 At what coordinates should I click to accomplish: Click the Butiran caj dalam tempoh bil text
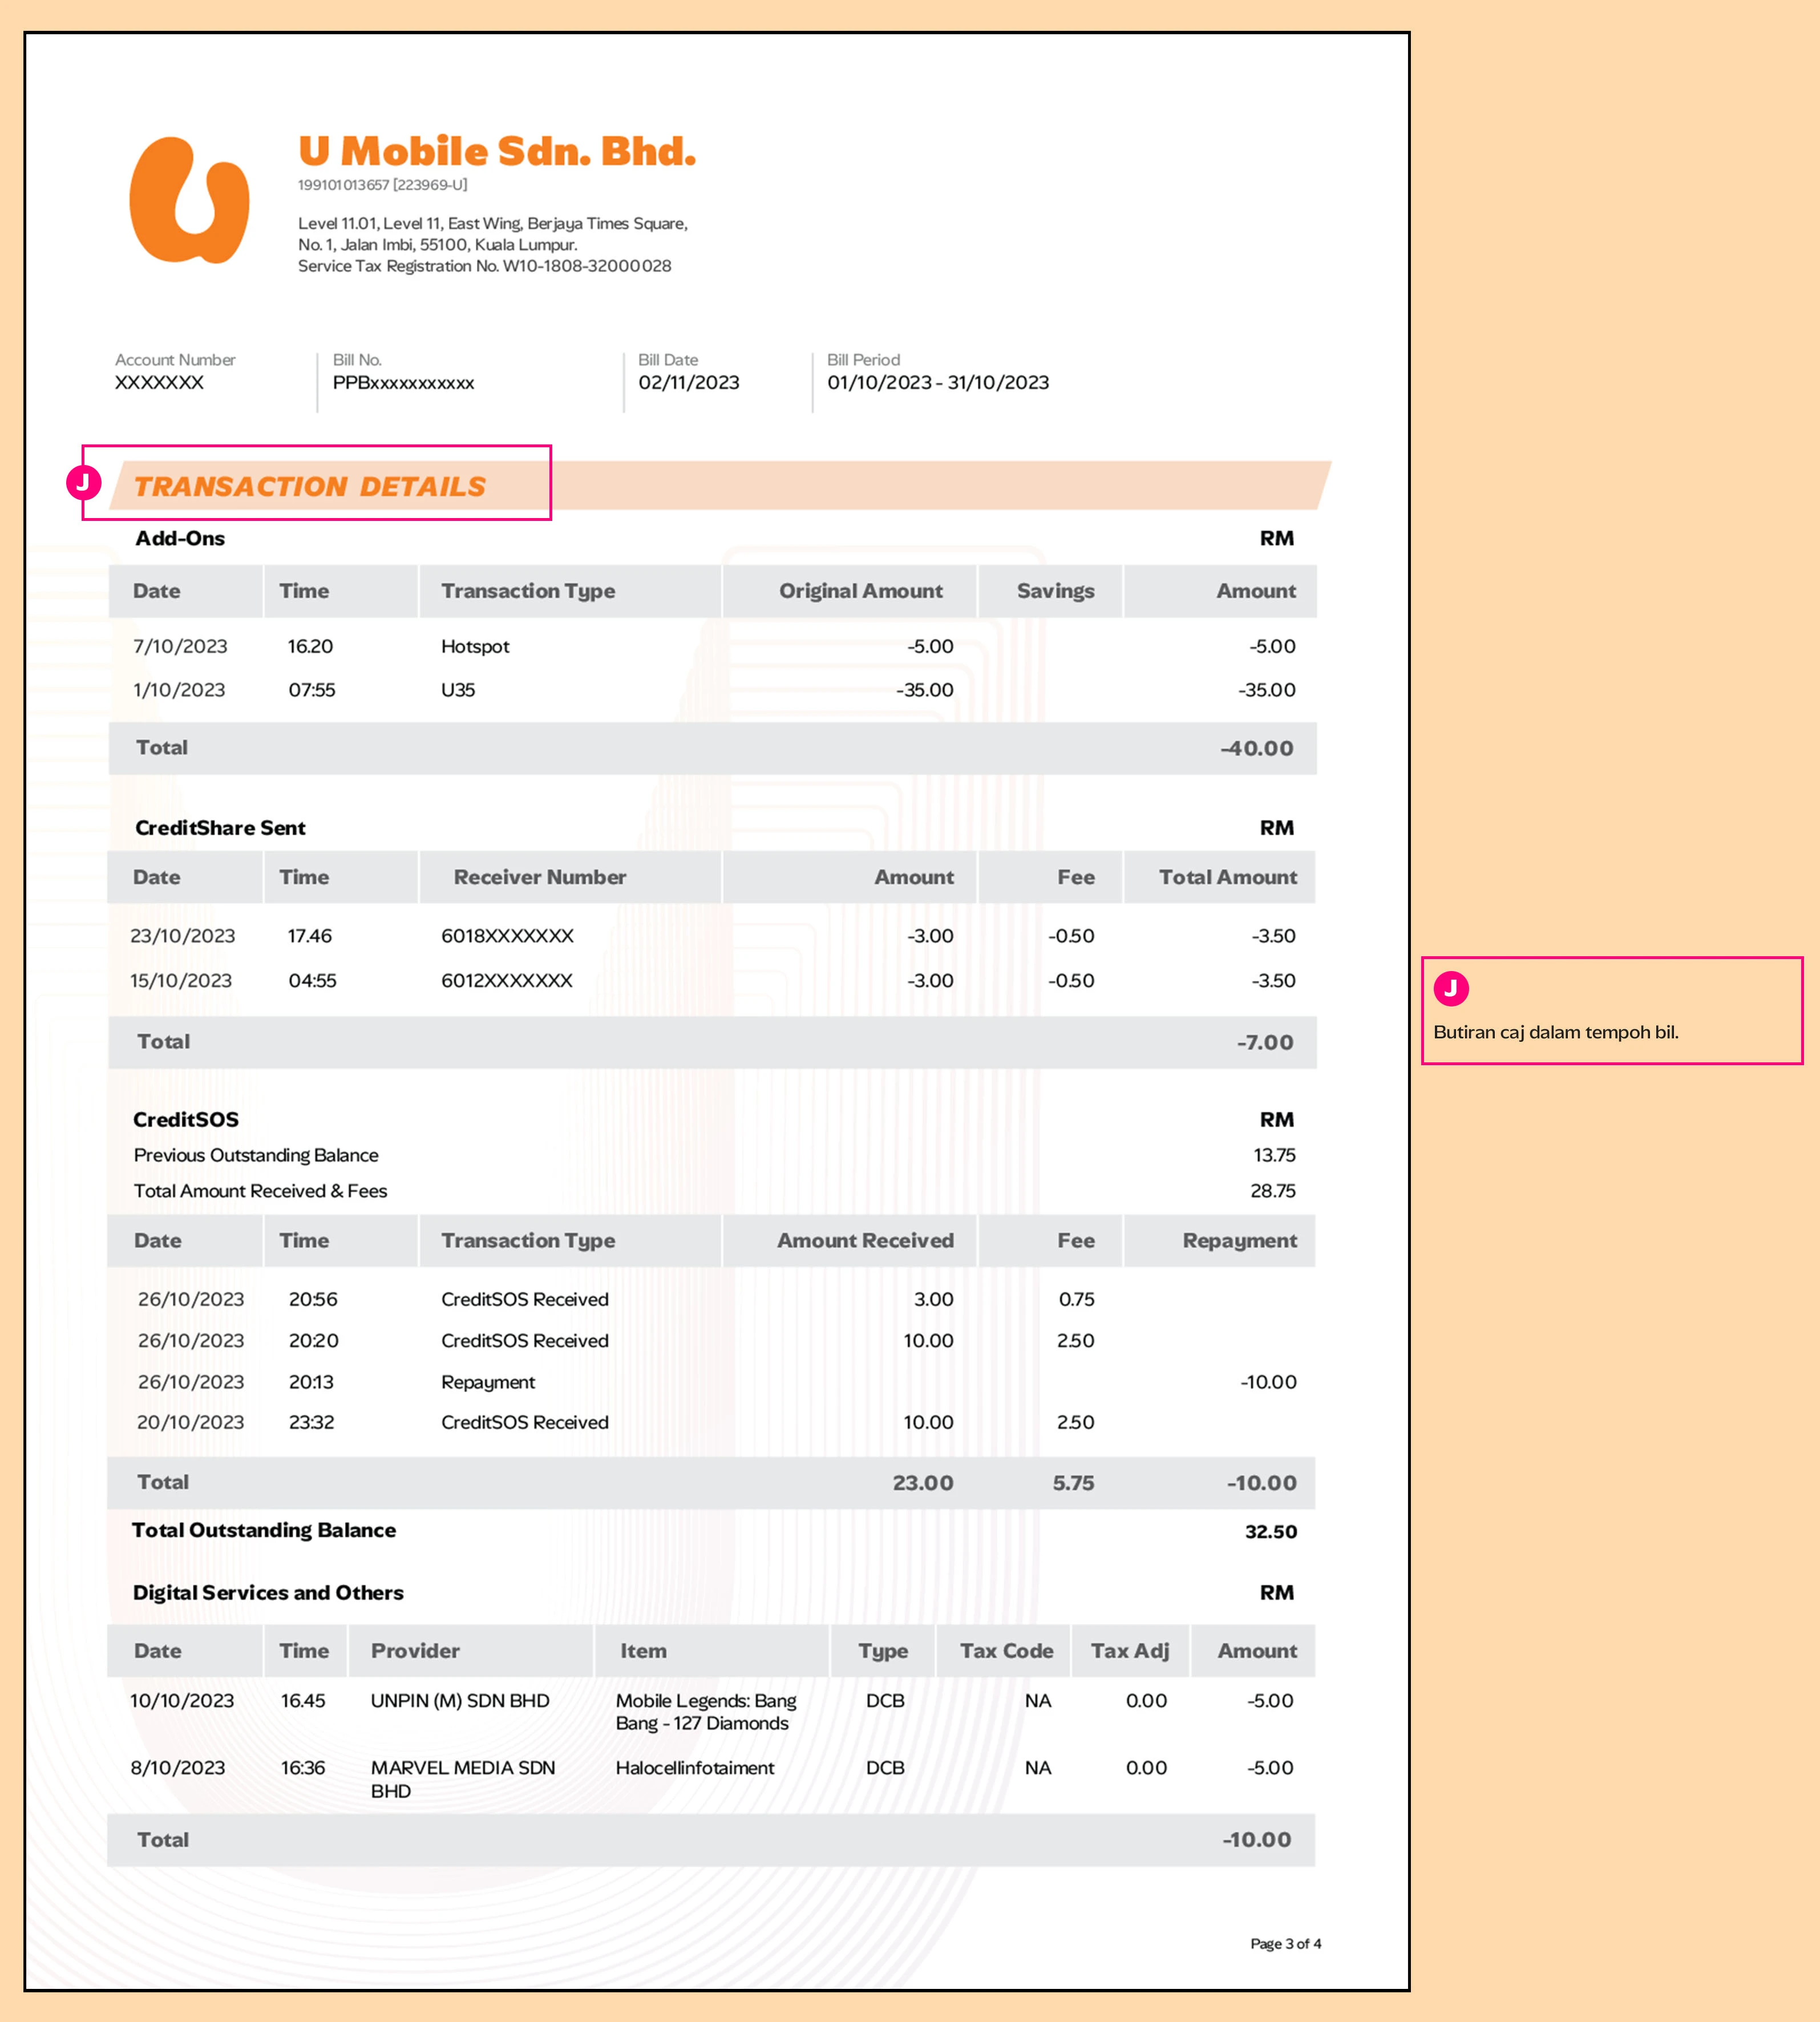point(1555,1032)
